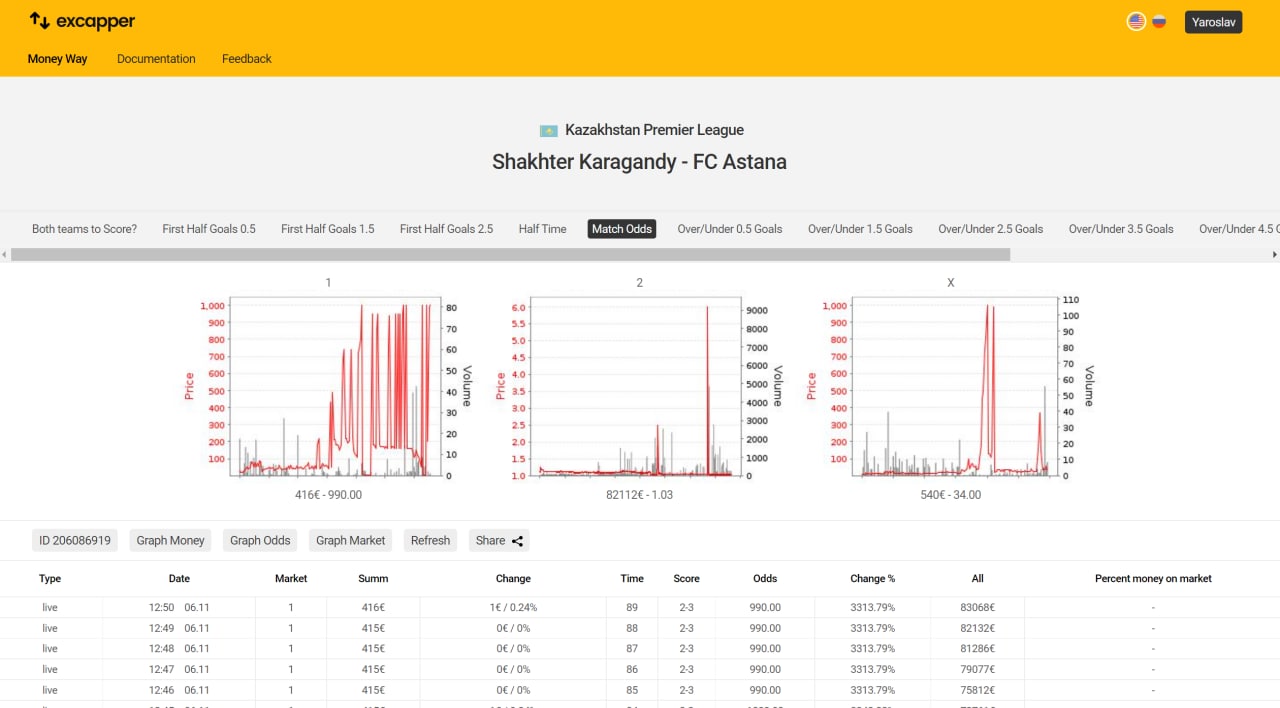Select the Over/Under 2.5 Goals market
Screen dimensions: 1280x708
[x=990, y=229]
